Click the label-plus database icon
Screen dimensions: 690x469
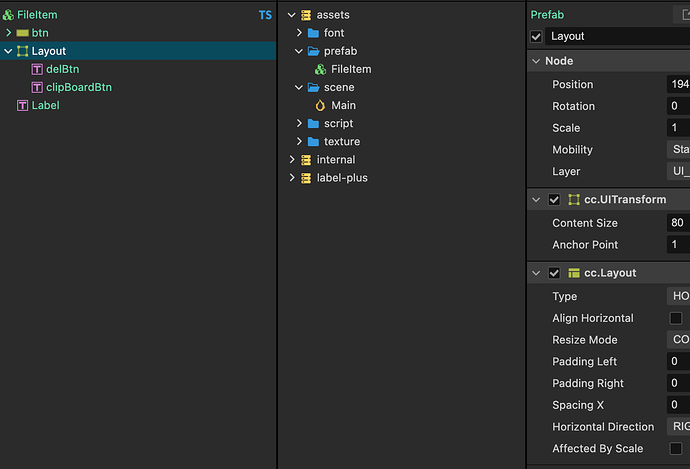(306, 178)
